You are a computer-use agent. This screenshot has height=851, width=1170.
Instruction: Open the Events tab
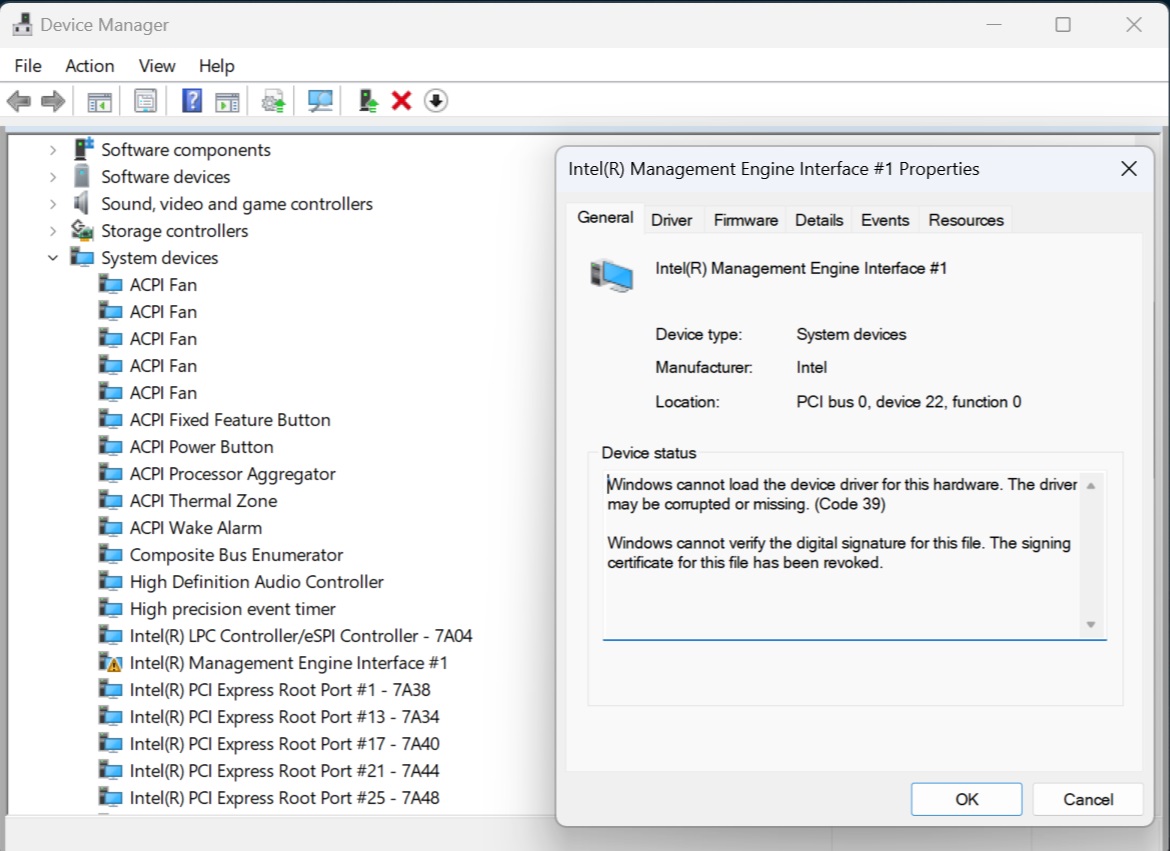coord(885,220)
